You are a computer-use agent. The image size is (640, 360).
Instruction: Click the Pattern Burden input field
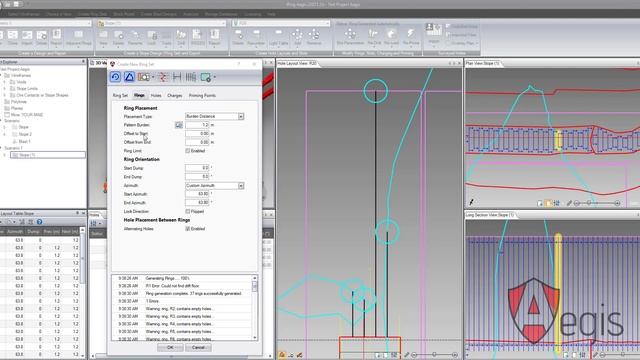pyautogui.click(x=197, y=125)
